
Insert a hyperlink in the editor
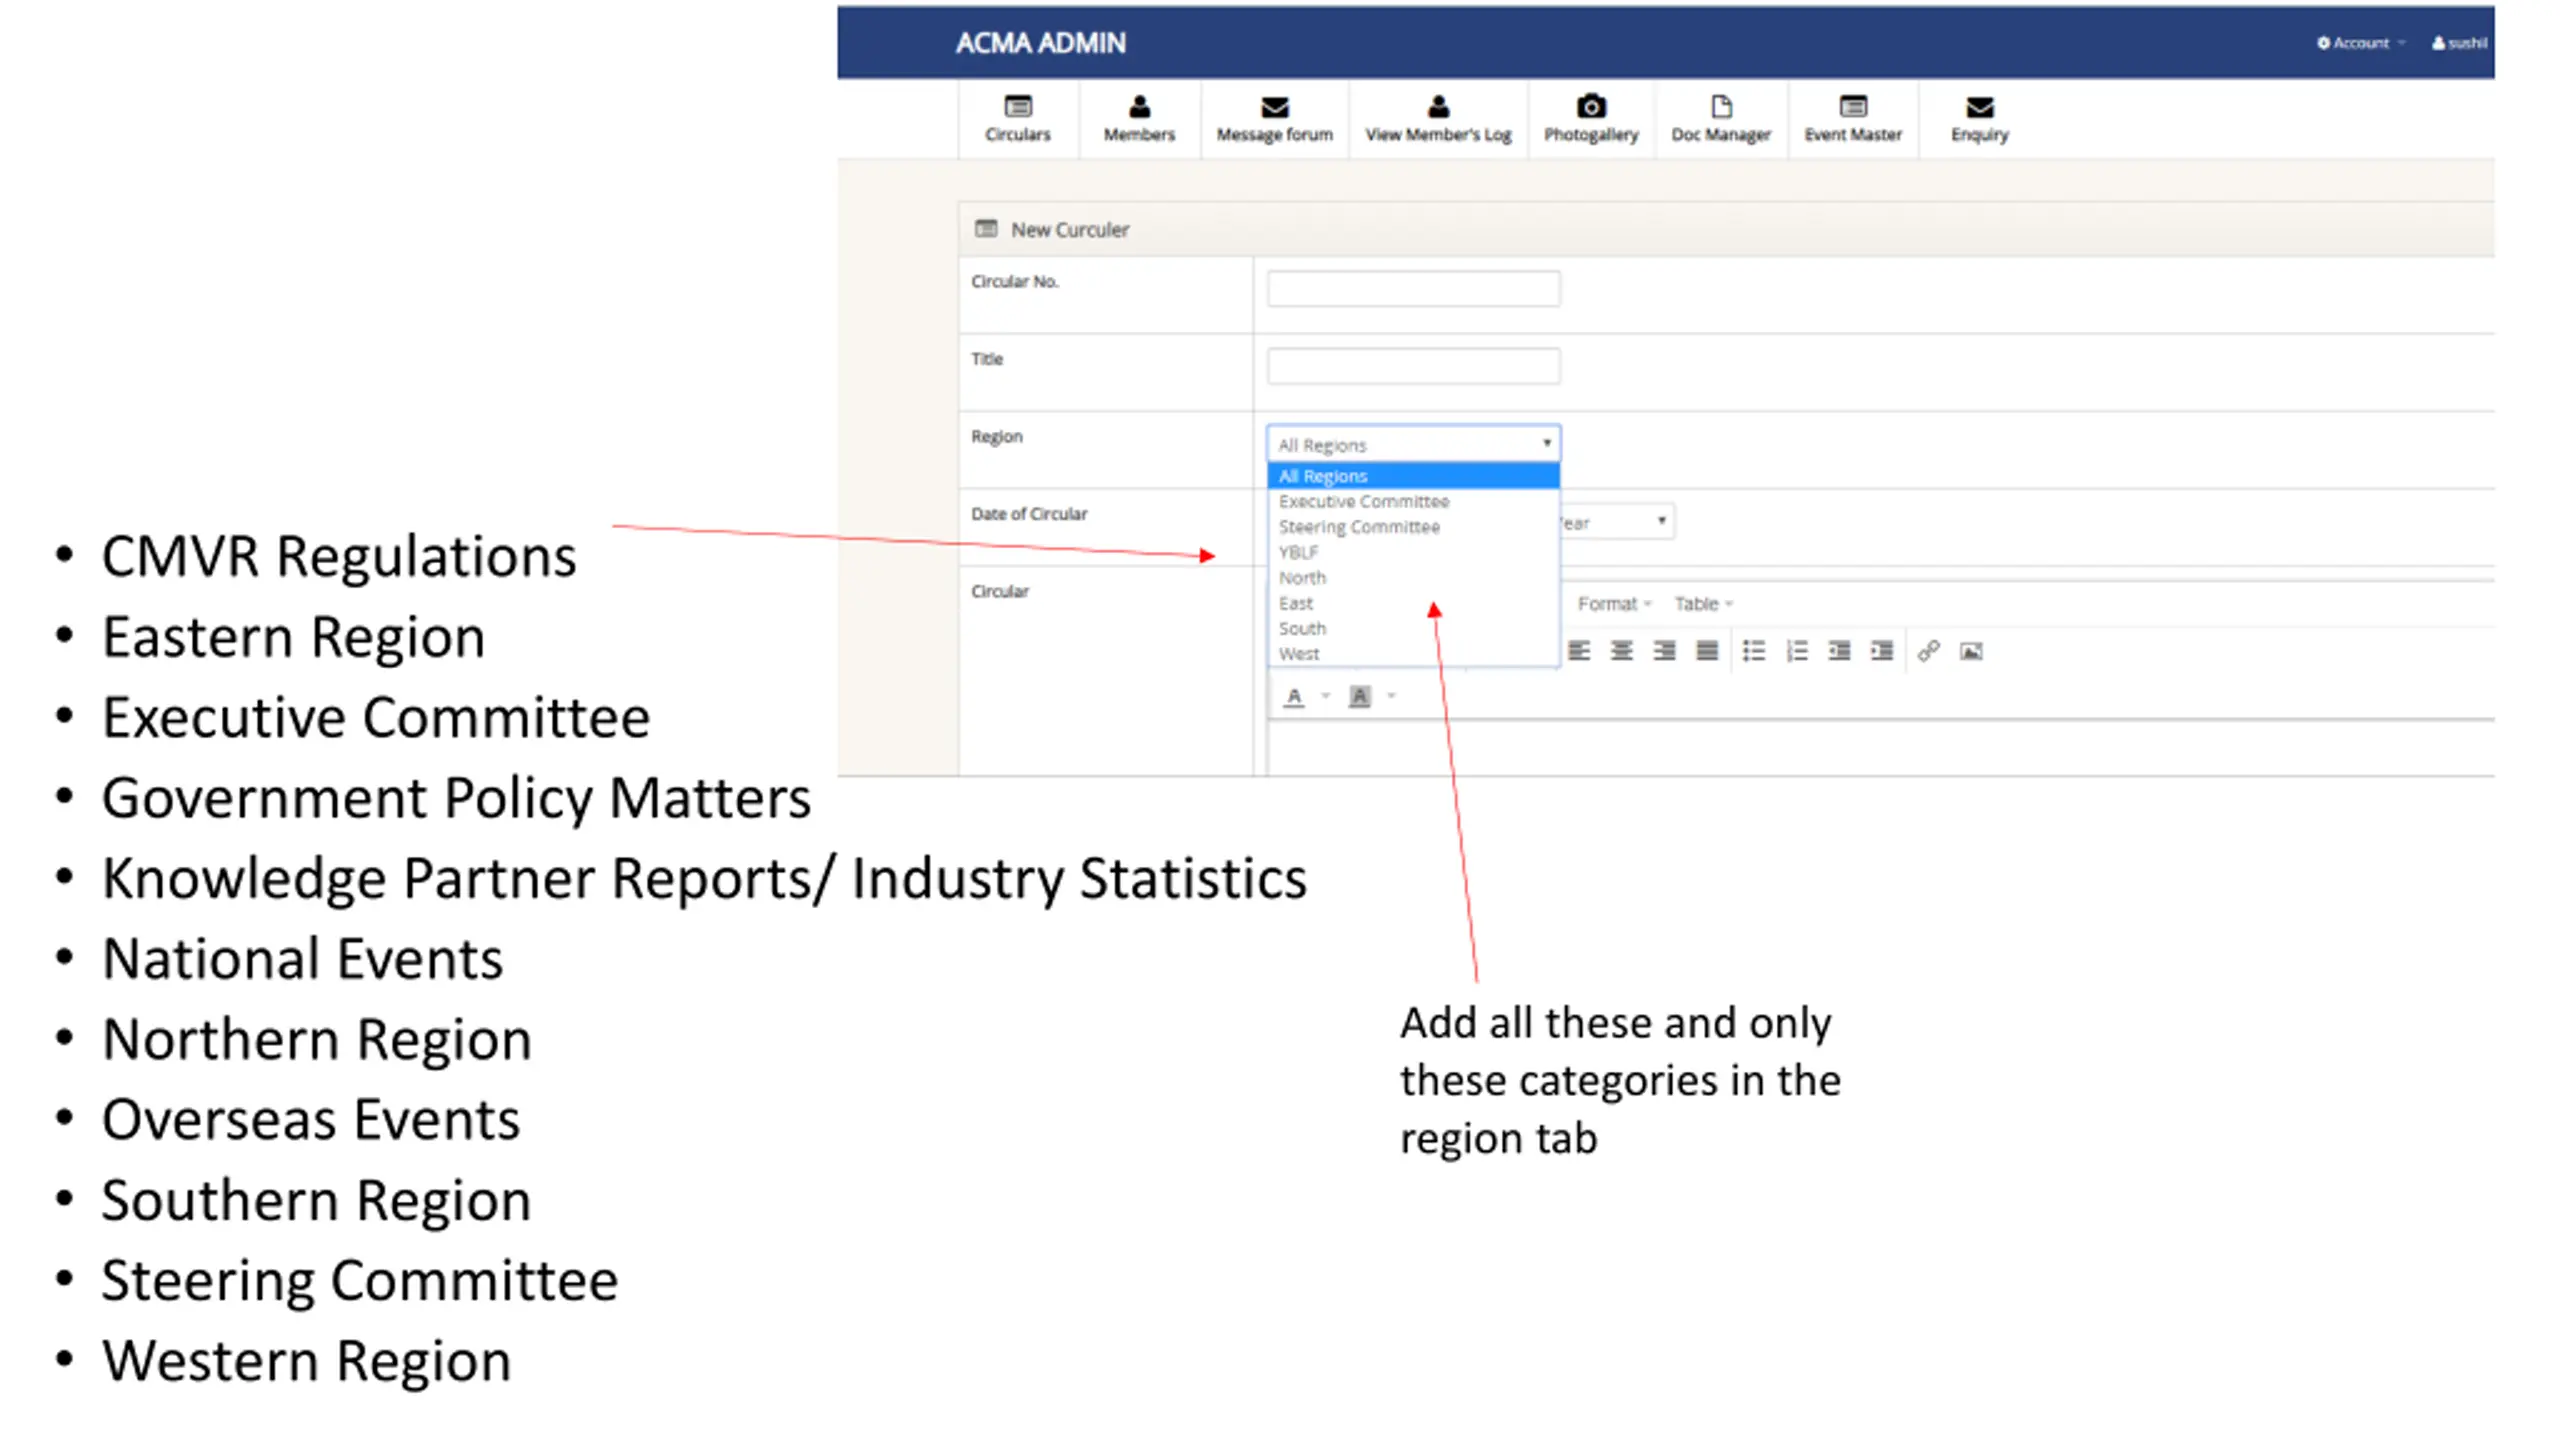(1929, 651)
